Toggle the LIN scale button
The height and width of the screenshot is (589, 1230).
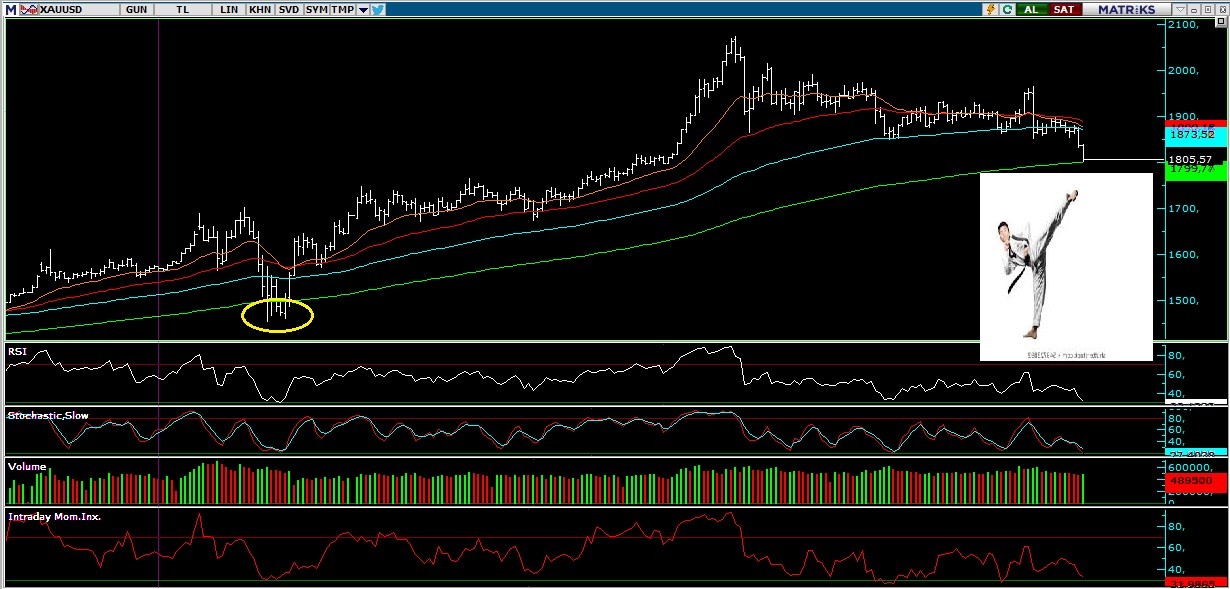[x=229, y=10]
